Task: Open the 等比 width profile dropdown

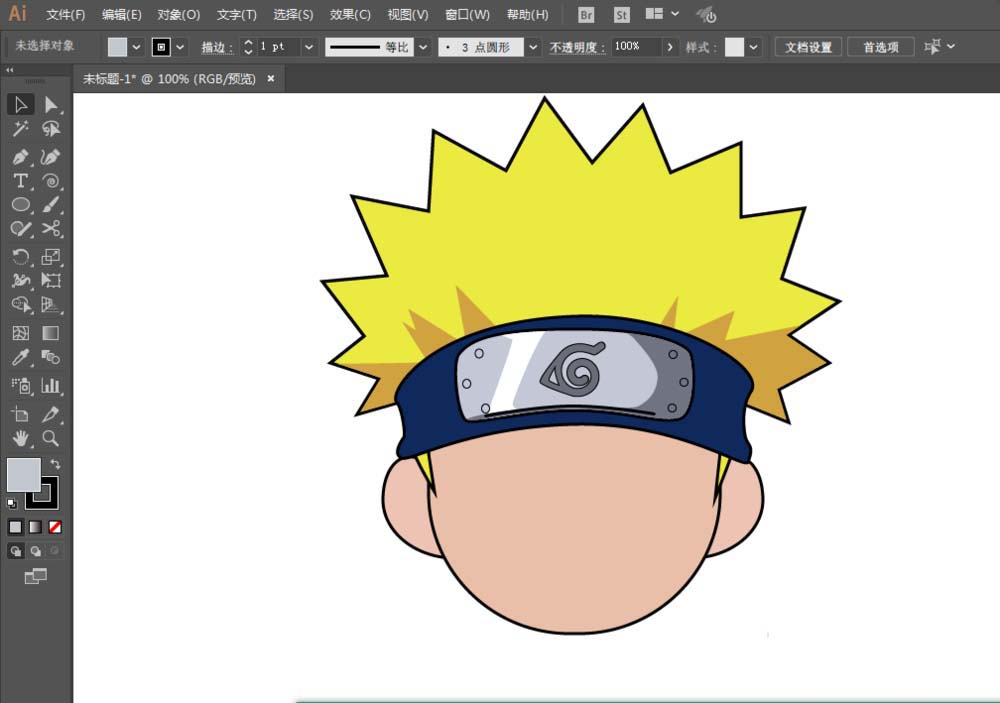Action: (x=423, y=47)
